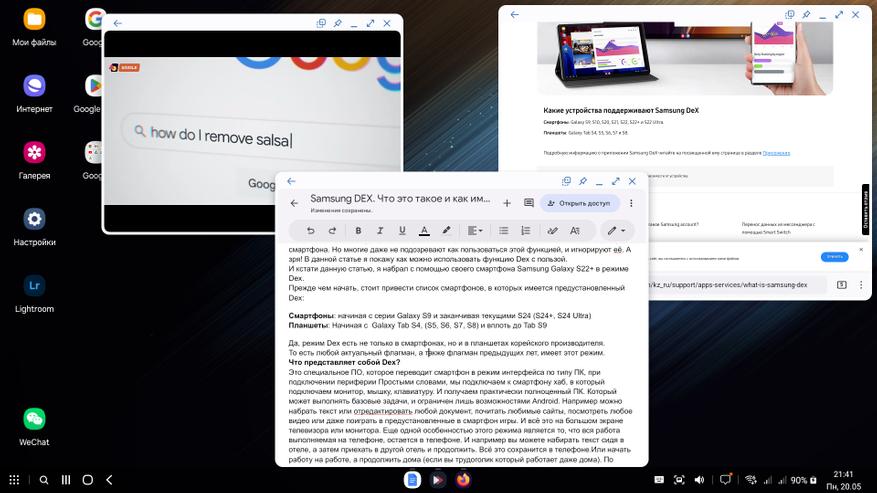Expand the paragraph alignment dropdown

coord(475,231)
